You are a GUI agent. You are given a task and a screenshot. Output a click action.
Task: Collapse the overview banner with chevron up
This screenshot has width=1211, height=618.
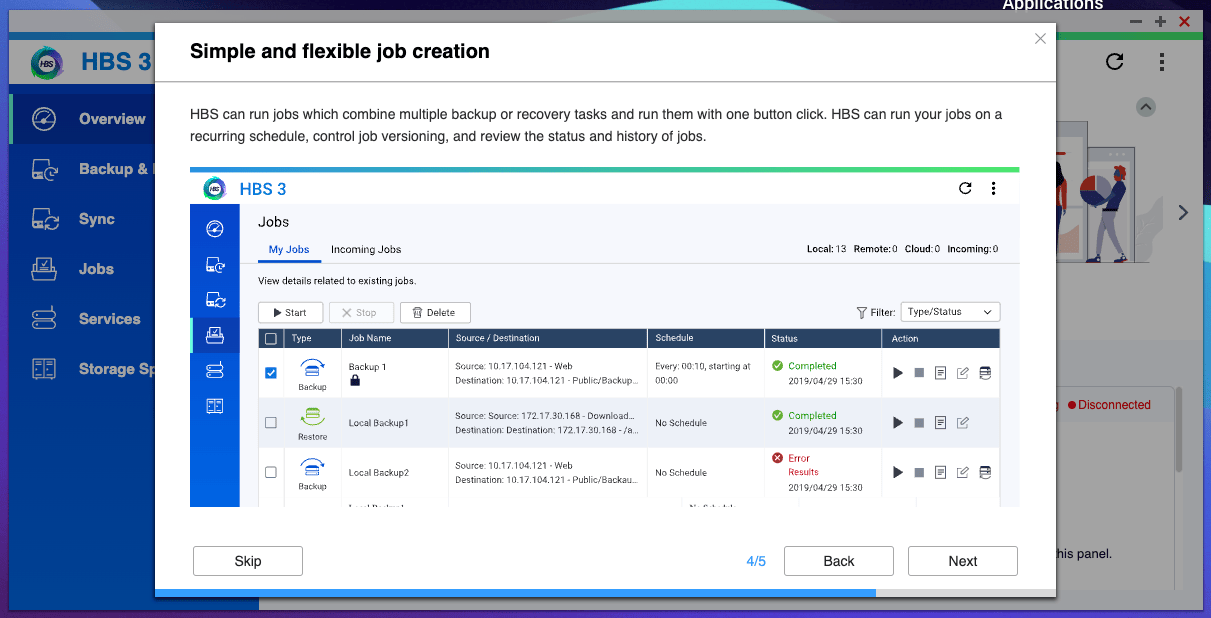[x=1146, y=107]
